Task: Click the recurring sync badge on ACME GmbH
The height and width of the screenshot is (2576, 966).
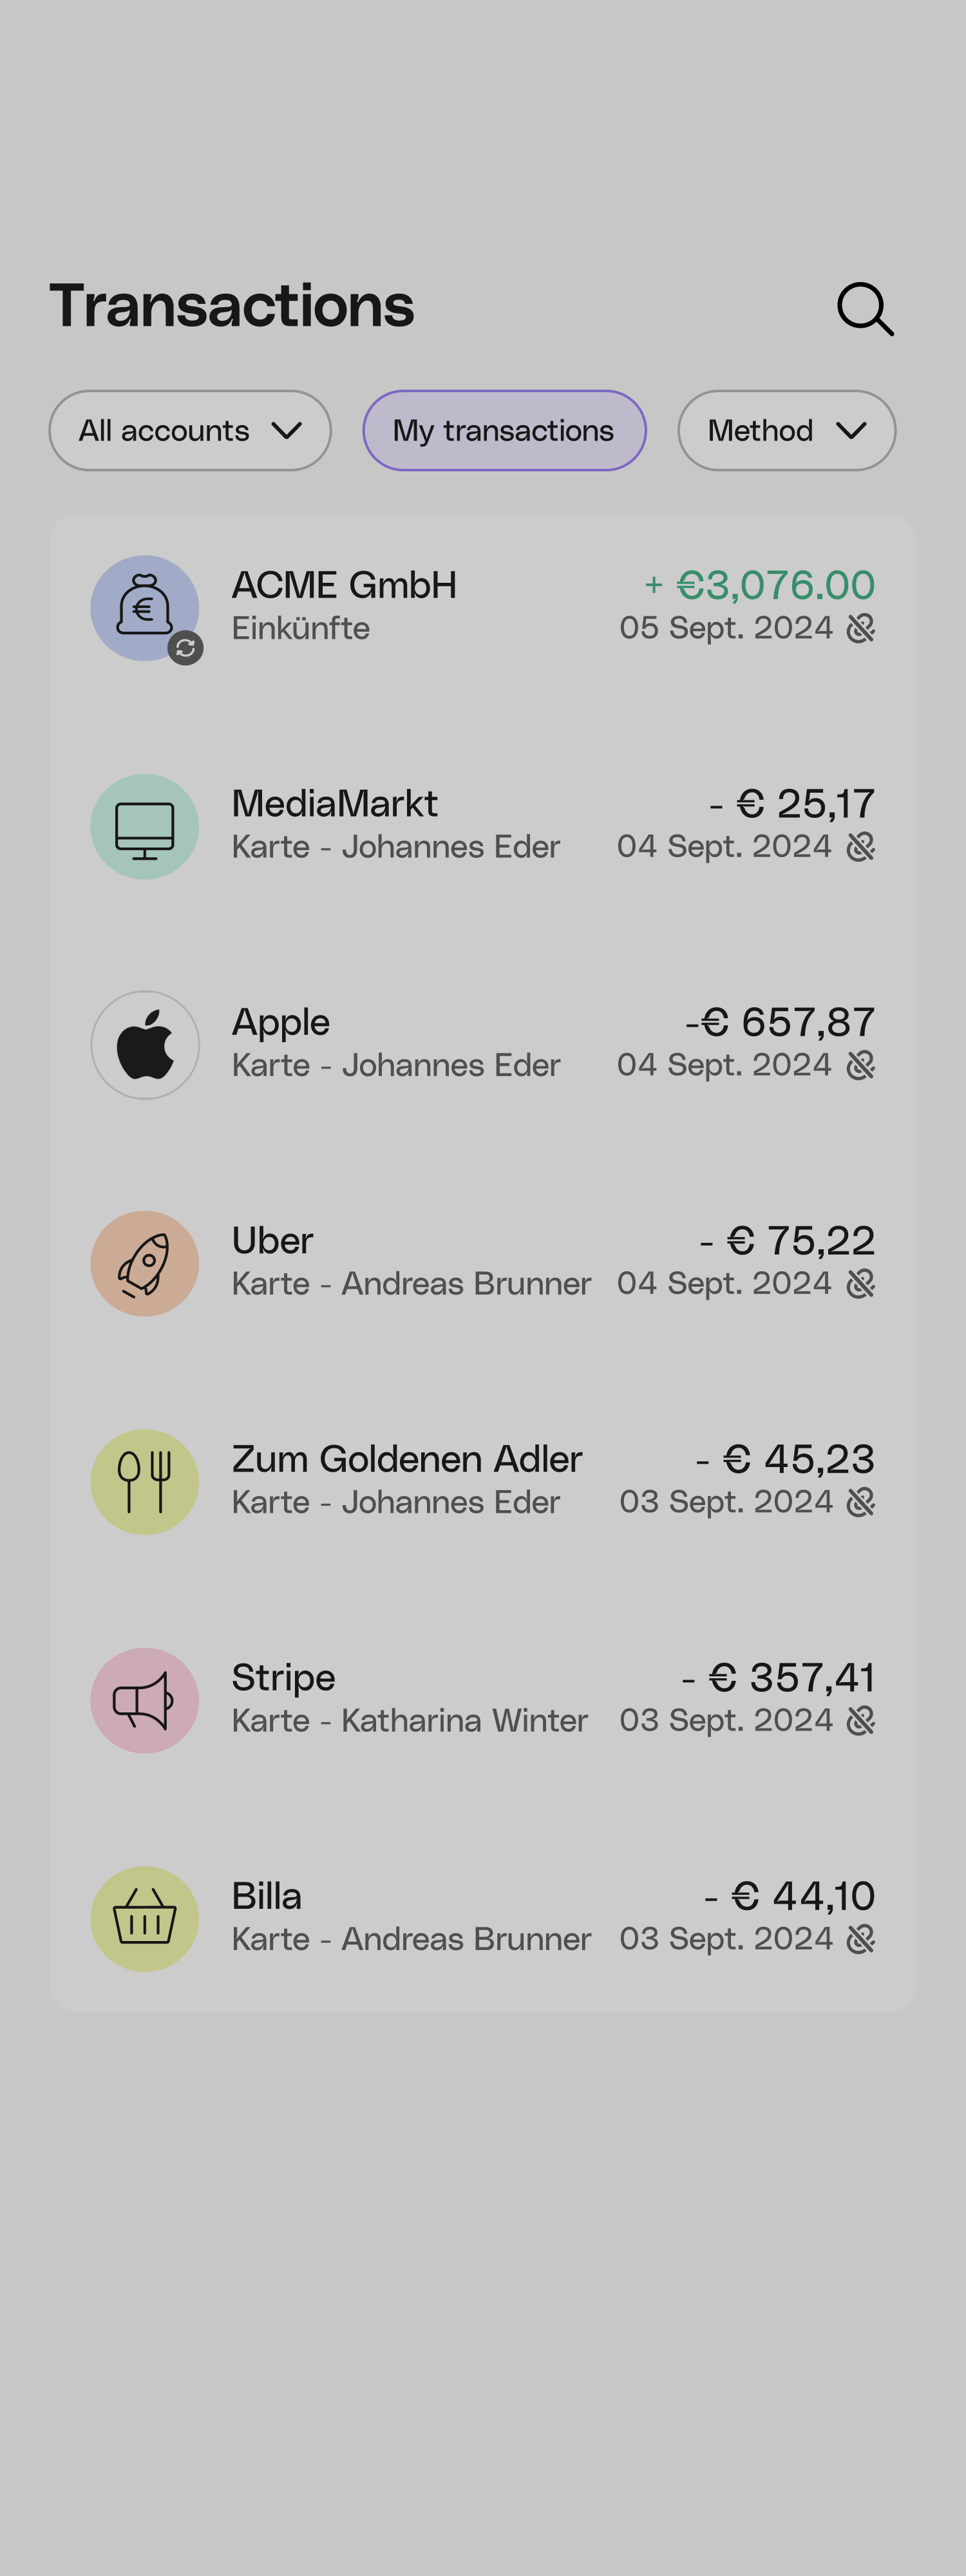Action: [x=185, y=648]
